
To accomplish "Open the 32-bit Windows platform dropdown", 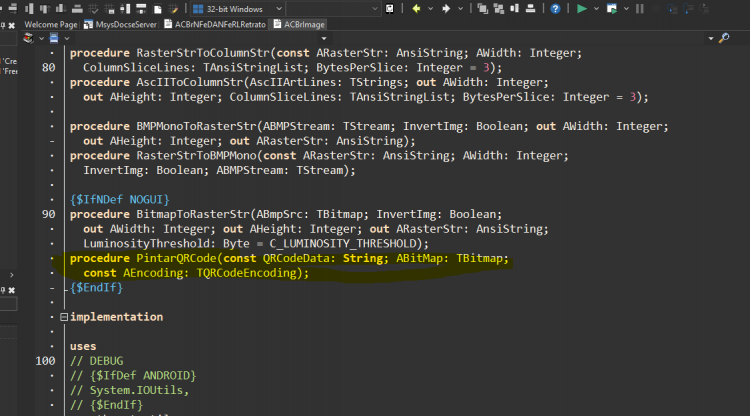I will (279, 9).
